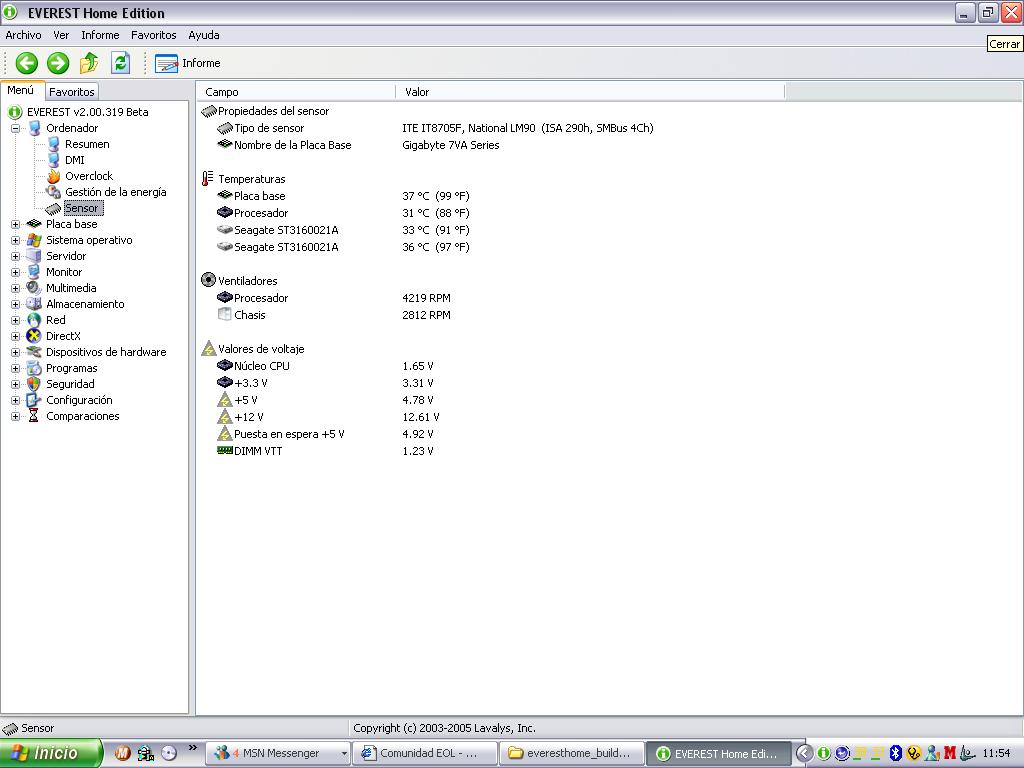Viewport: 1024px width, 768px height.
Task: Expand the Programas tree node
Action: pos(15,368)
